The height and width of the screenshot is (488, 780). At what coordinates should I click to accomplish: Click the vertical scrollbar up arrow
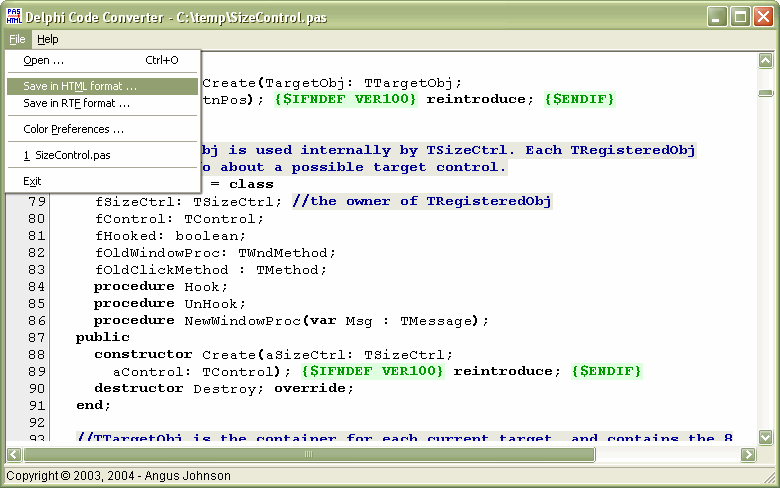click(766, 61)
